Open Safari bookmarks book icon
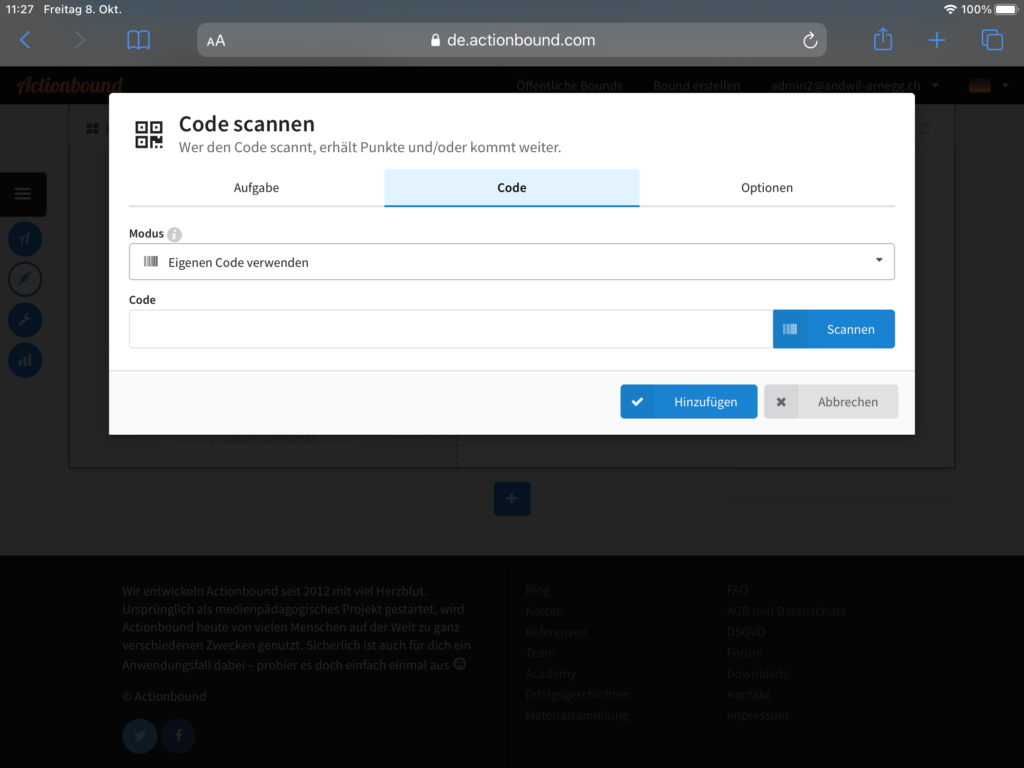1024x768 pixels. (138, 40)
